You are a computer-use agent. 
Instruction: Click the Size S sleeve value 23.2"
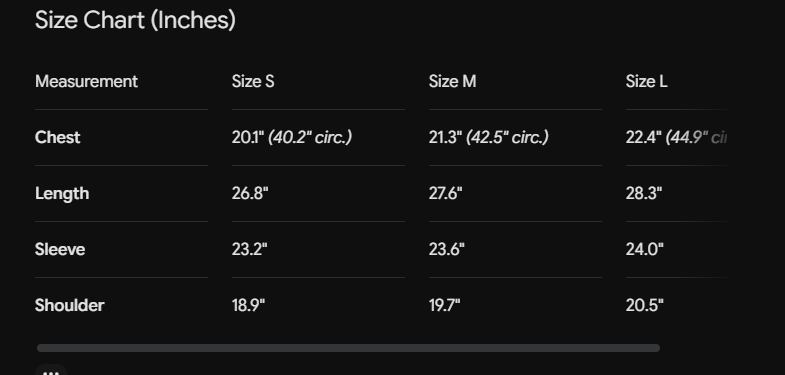tap(249, 249)
